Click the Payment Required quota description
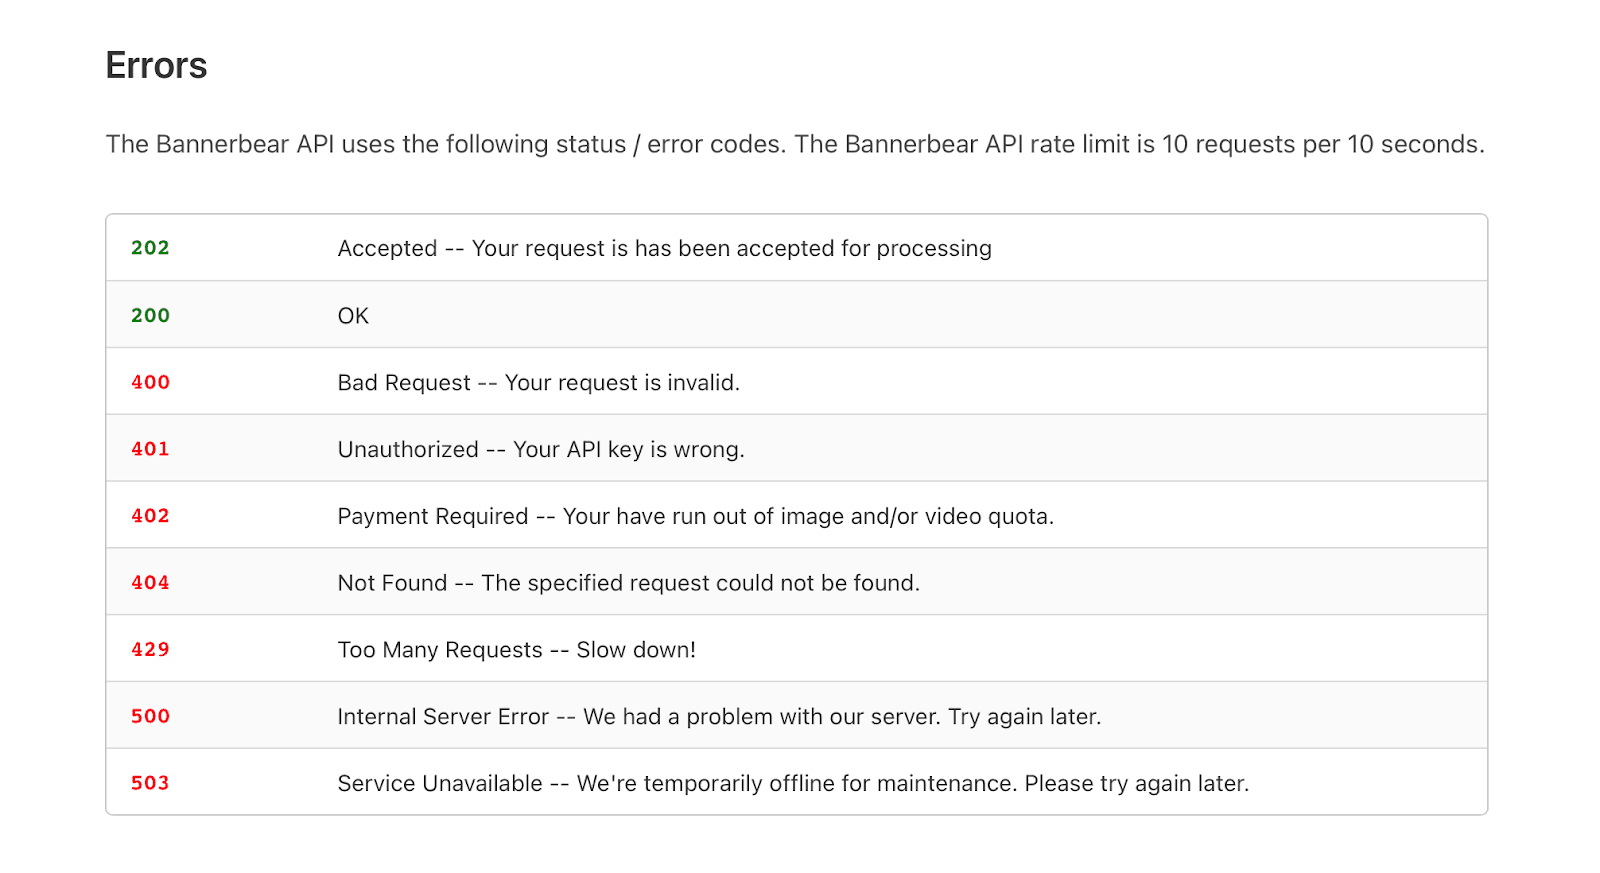The image size is (1600, 873). tap(695, 517)
